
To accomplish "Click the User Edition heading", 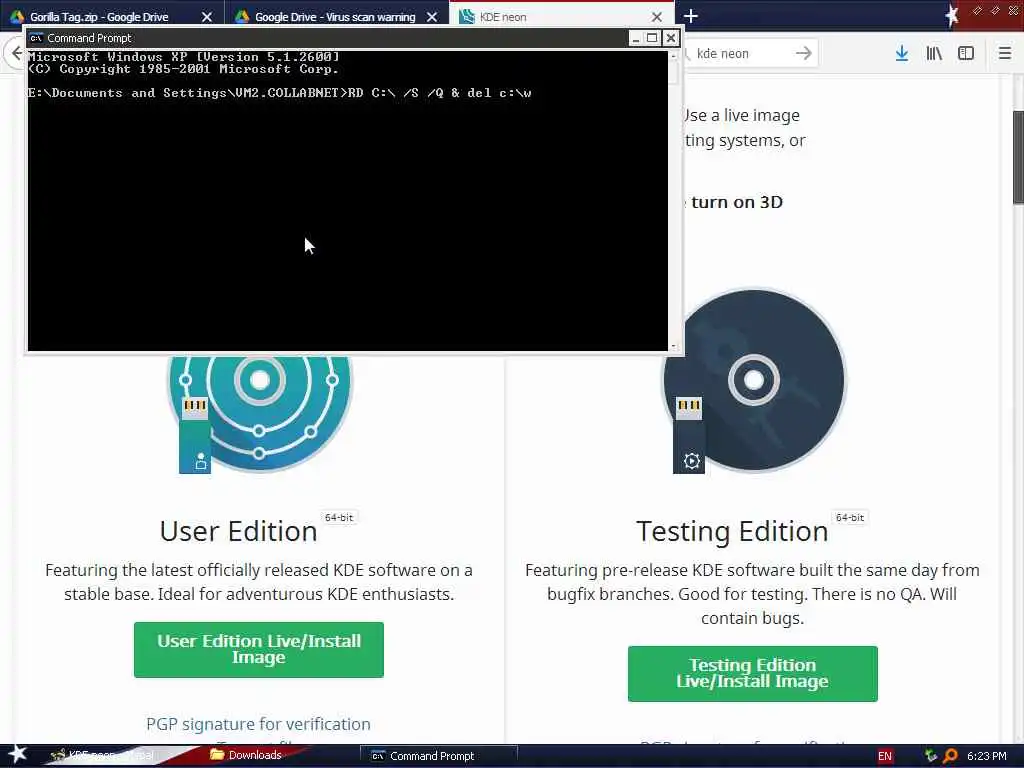I will click(x=238, y=531).
